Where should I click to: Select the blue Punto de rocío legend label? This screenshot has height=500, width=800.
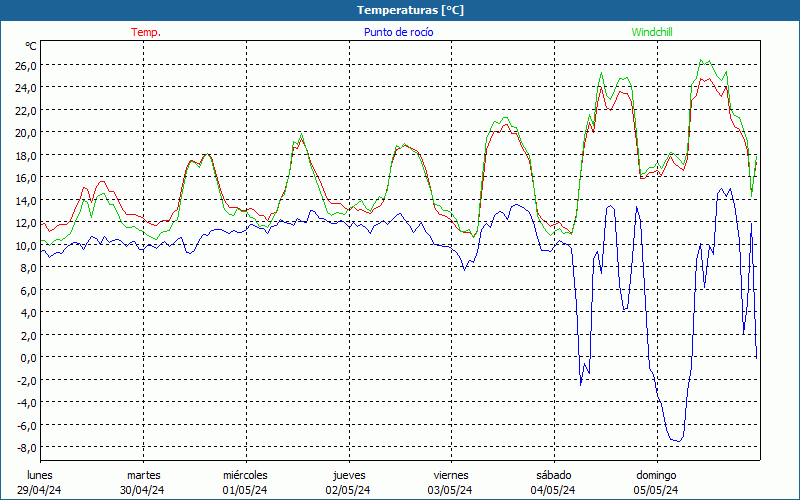point(398,32)
